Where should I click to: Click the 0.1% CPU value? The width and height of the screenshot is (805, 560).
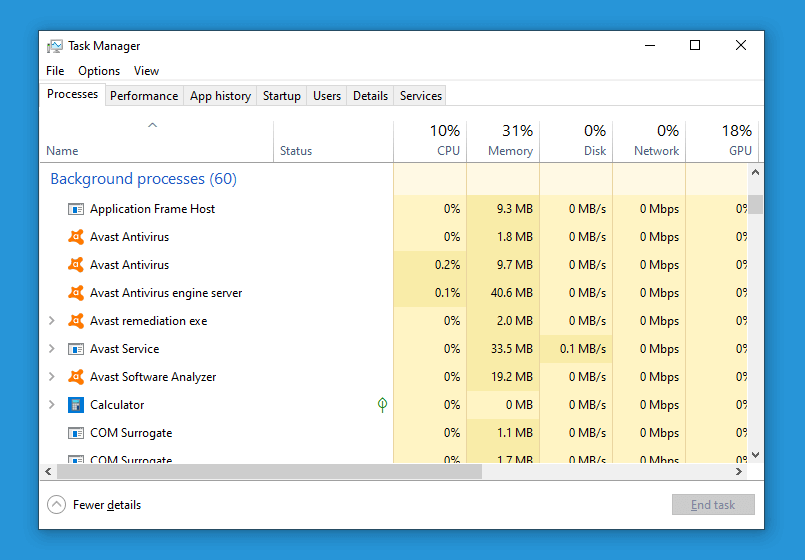(x=447, y=293)
